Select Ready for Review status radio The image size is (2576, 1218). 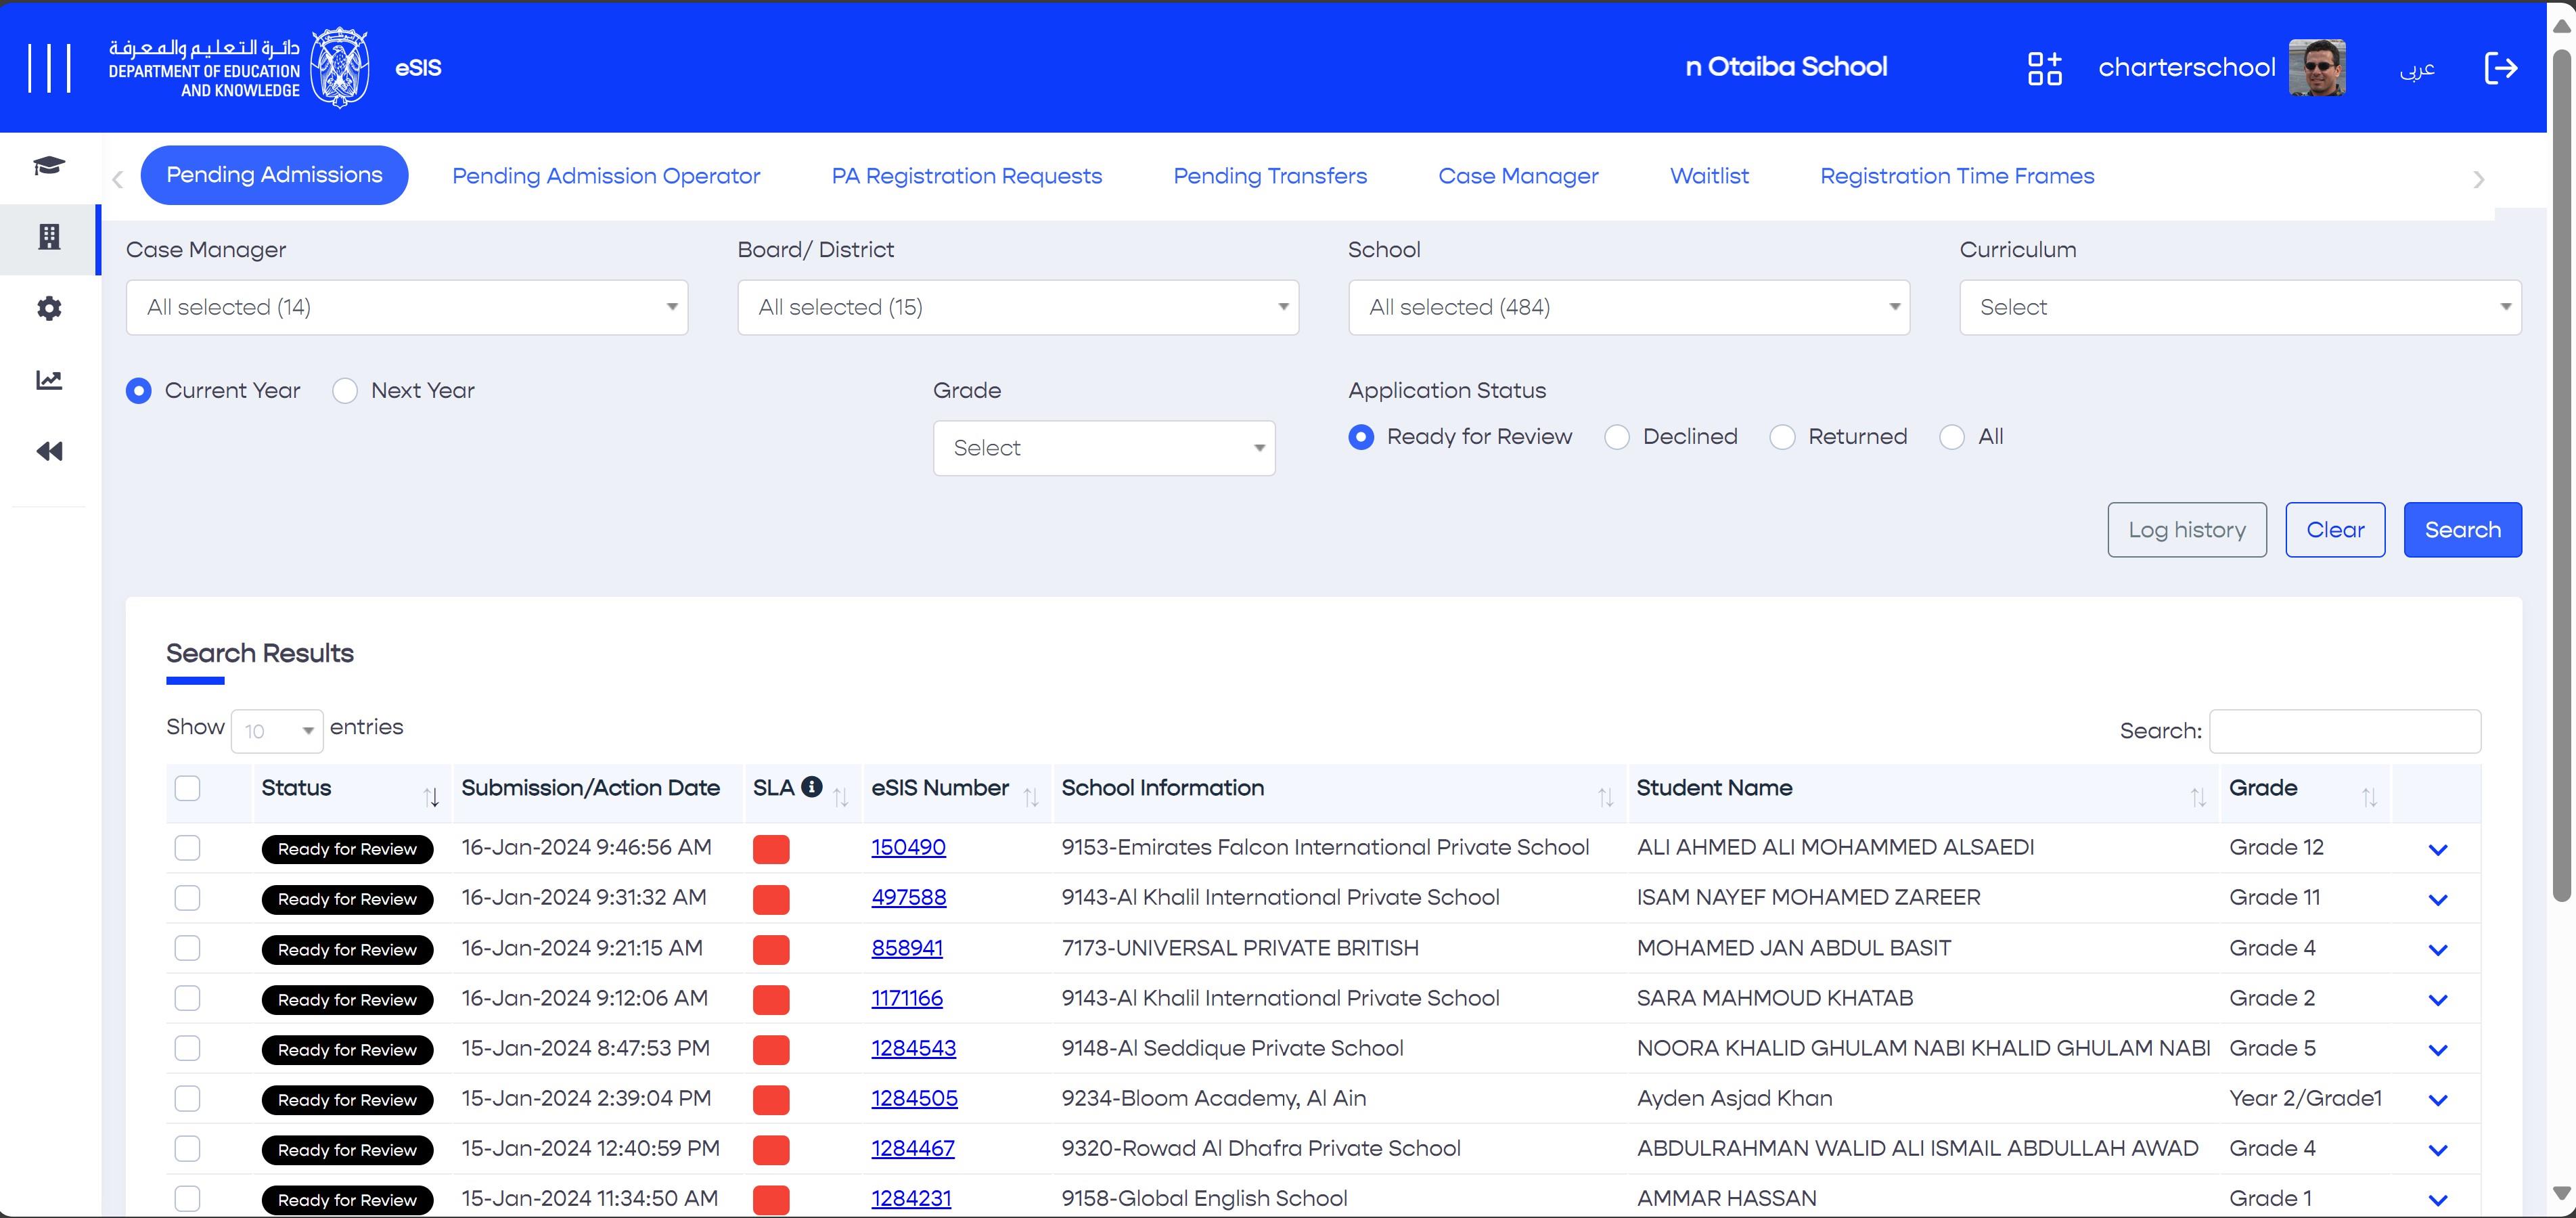tap(1361, 437)
